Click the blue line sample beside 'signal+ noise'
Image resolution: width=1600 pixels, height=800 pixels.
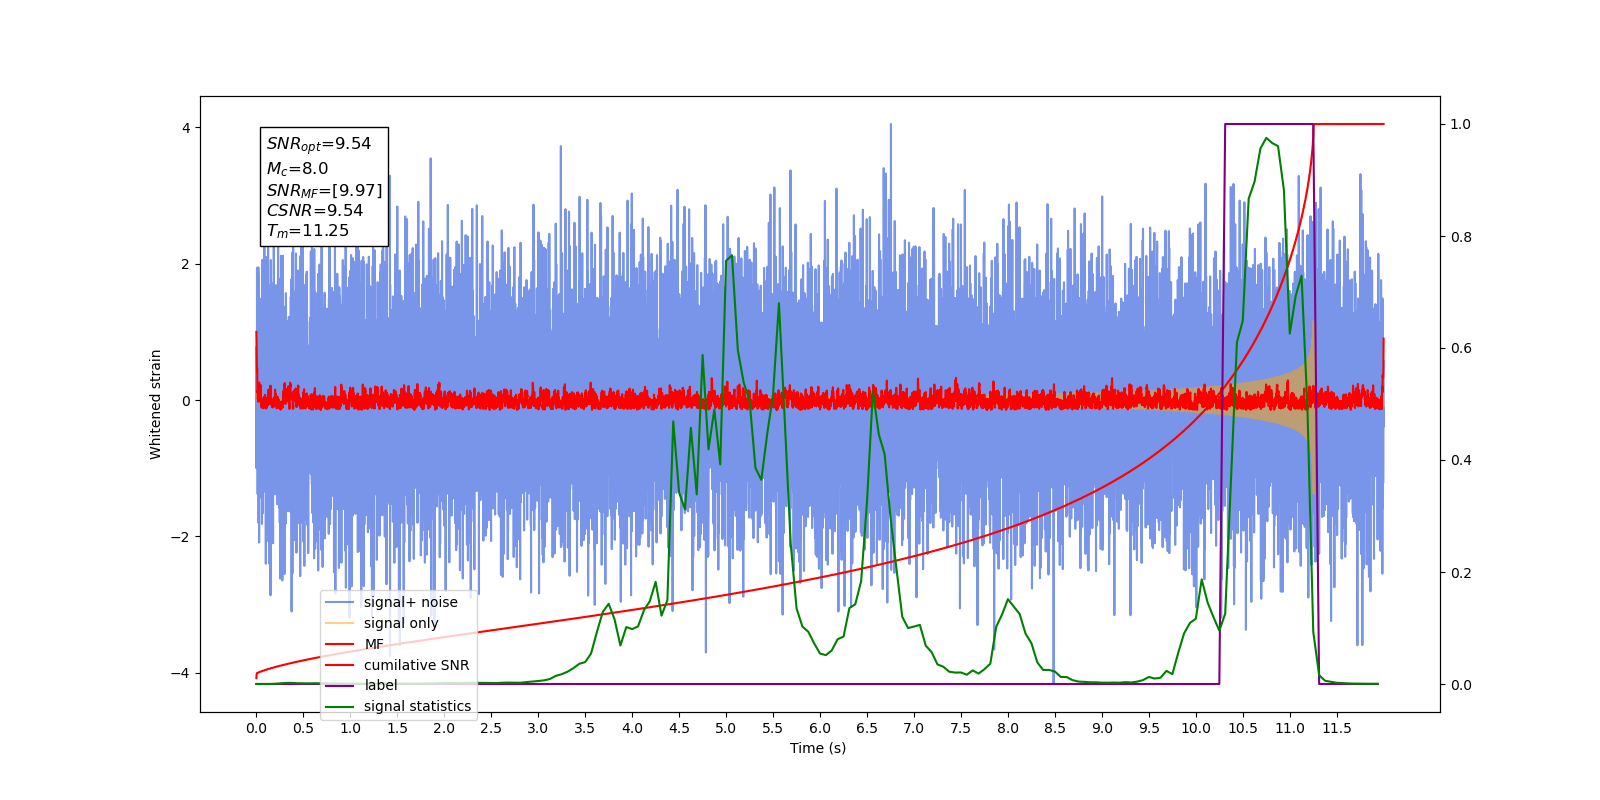[x=340, y=602]
